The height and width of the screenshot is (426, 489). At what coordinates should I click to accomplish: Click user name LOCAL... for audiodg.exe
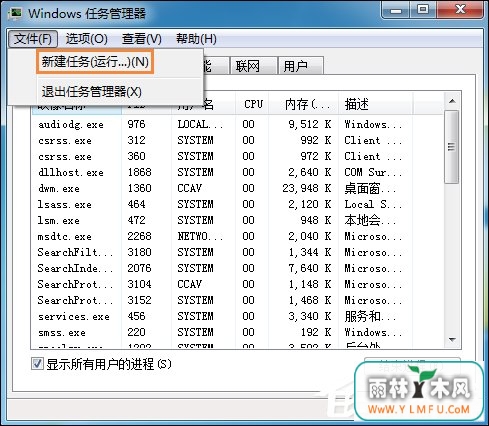click(200, 124)
